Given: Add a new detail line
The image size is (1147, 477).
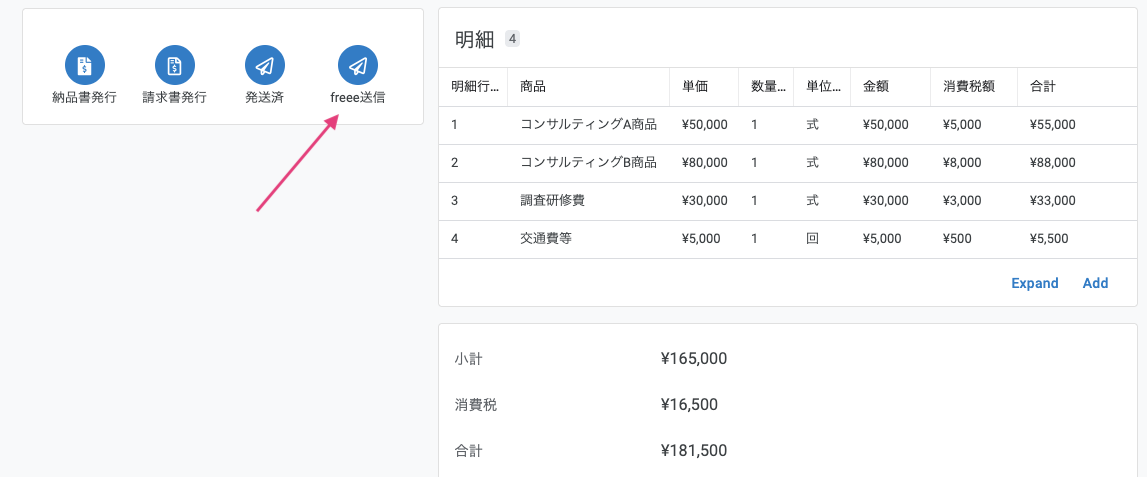Looking at the screenshot, I should click(1095, 283).
